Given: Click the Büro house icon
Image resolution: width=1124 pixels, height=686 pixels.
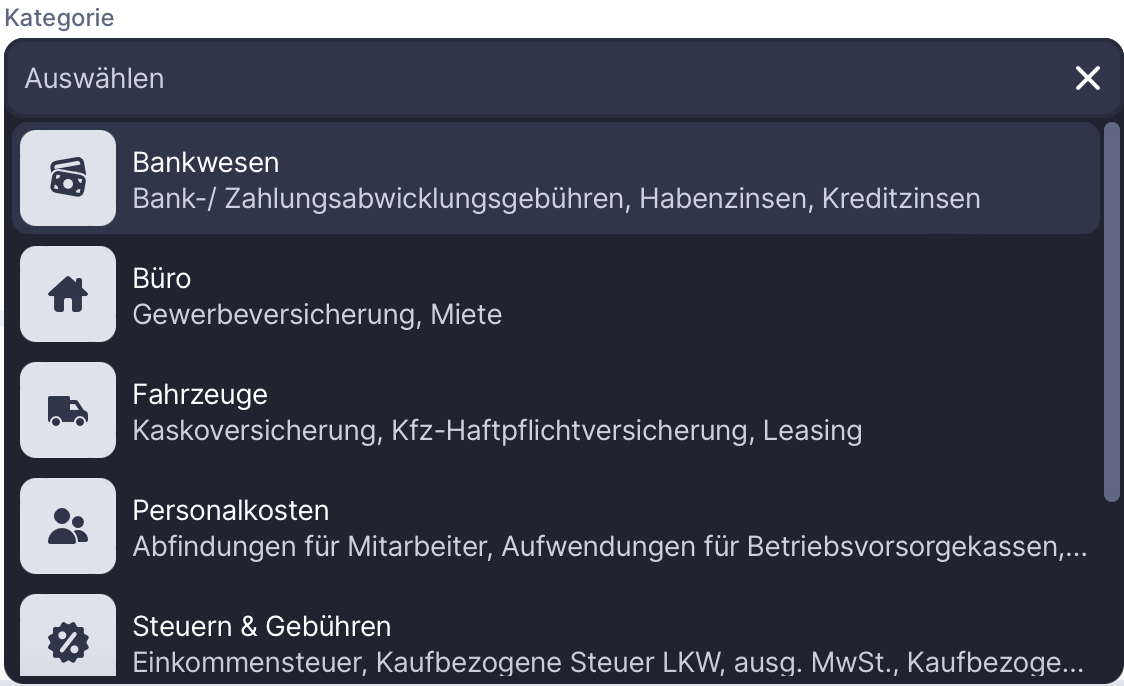Looking at the screenshot, I should pyautogui.click(x=68, y=294).
